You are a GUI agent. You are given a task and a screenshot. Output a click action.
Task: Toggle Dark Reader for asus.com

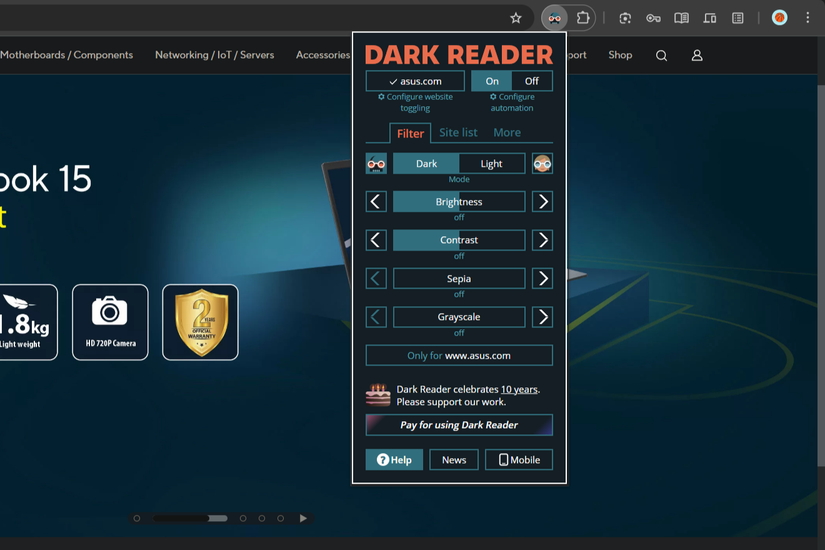point(415,81)
